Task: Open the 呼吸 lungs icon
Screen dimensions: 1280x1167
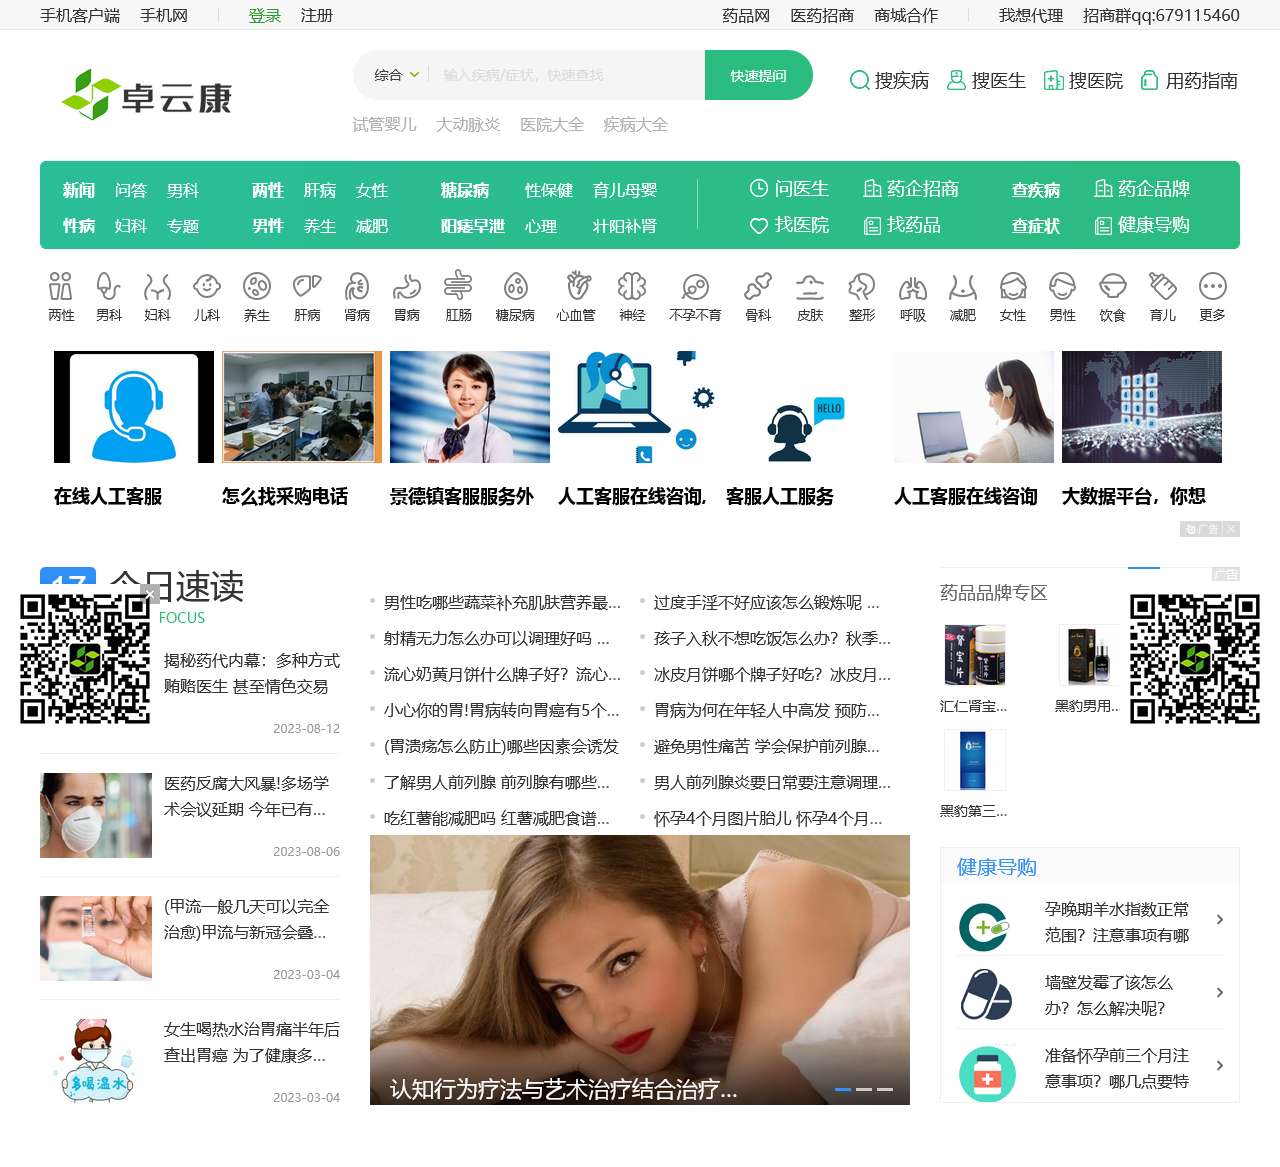Action: click(x=913, y=287)
